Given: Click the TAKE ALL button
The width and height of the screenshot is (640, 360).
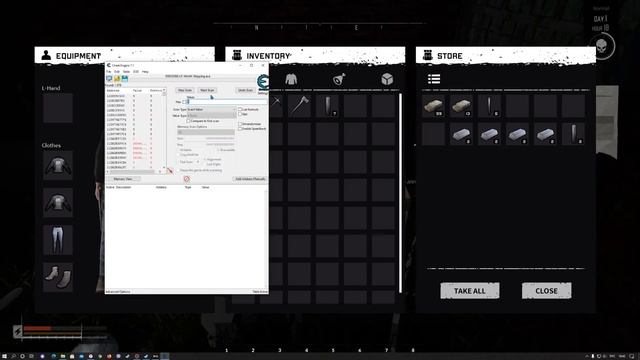Looking at the screenshot, I should tap(470, 291).
